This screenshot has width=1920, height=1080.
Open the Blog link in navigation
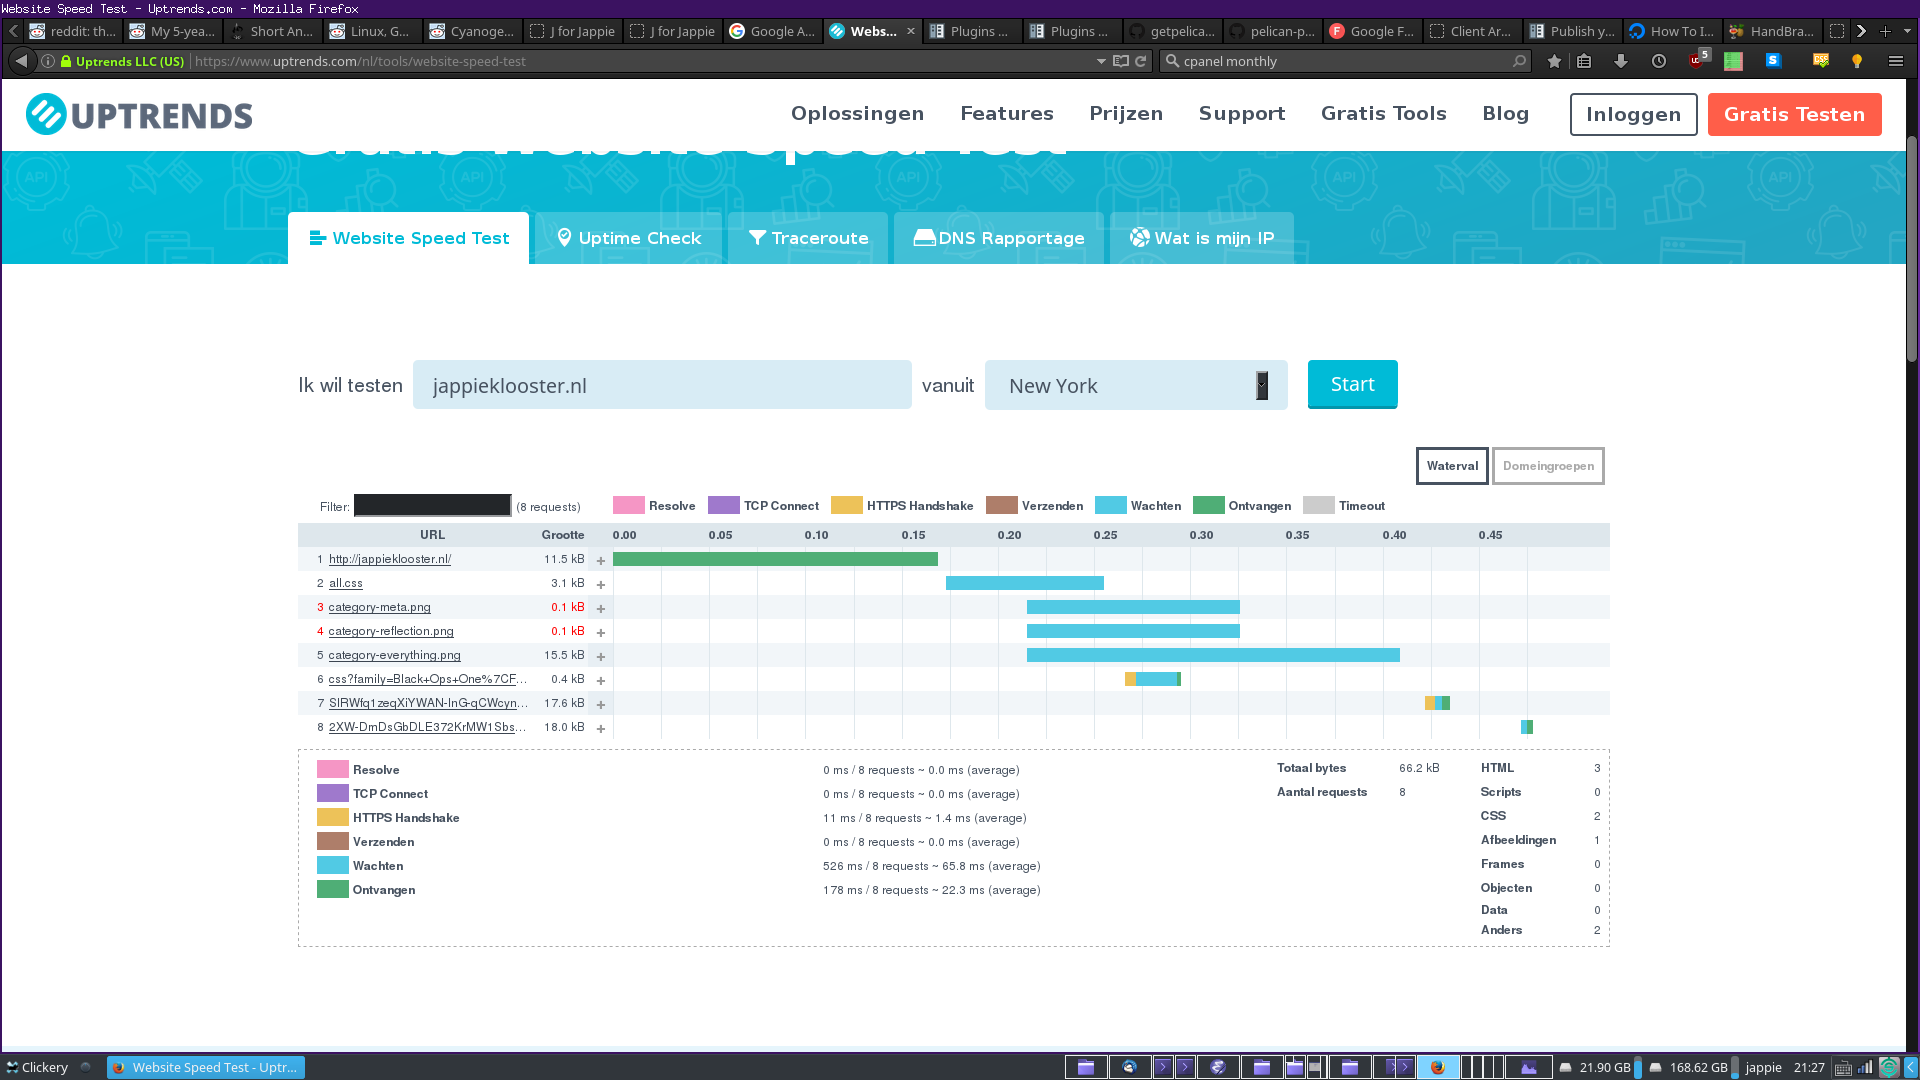coord(1505,114)
